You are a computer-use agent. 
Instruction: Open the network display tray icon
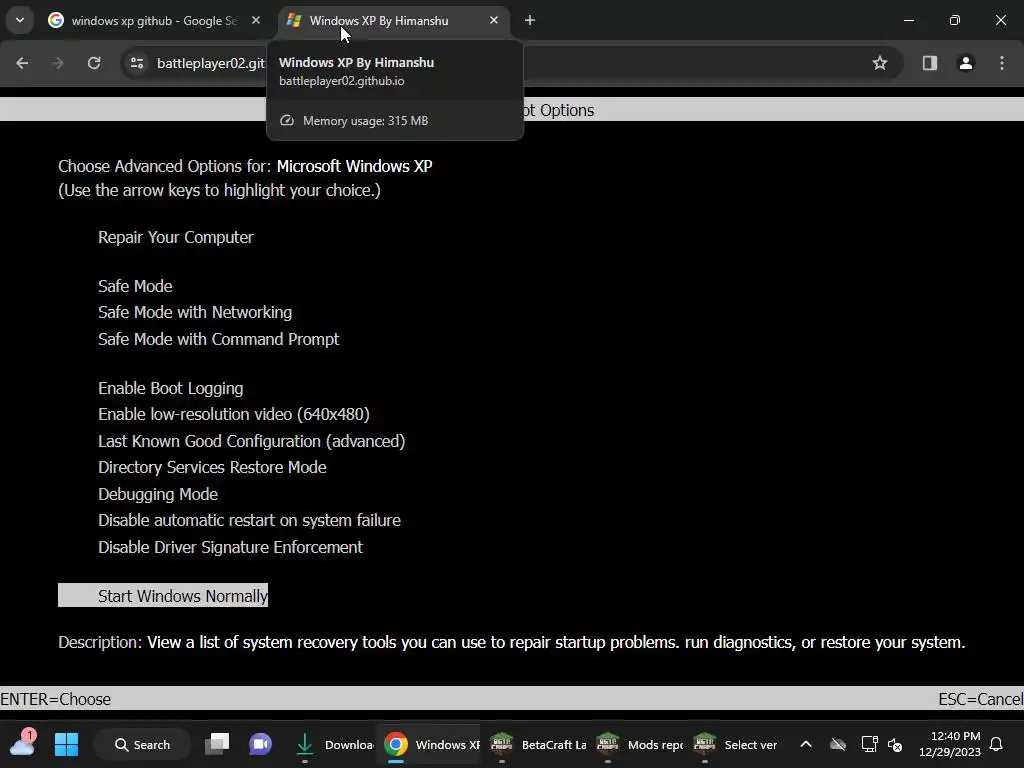click(869, 744)
